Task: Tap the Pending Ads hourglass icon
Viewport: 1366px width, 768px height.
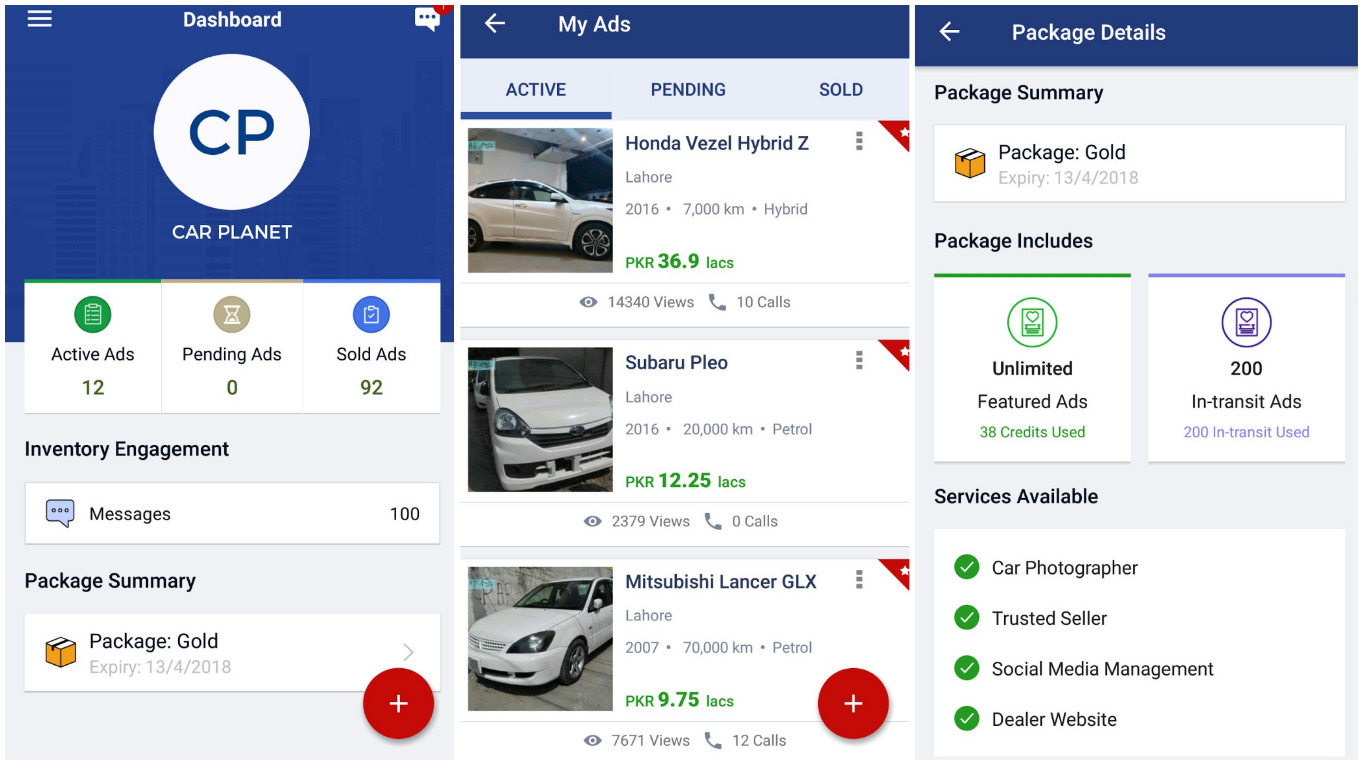Action: click(x=232, y=315)
